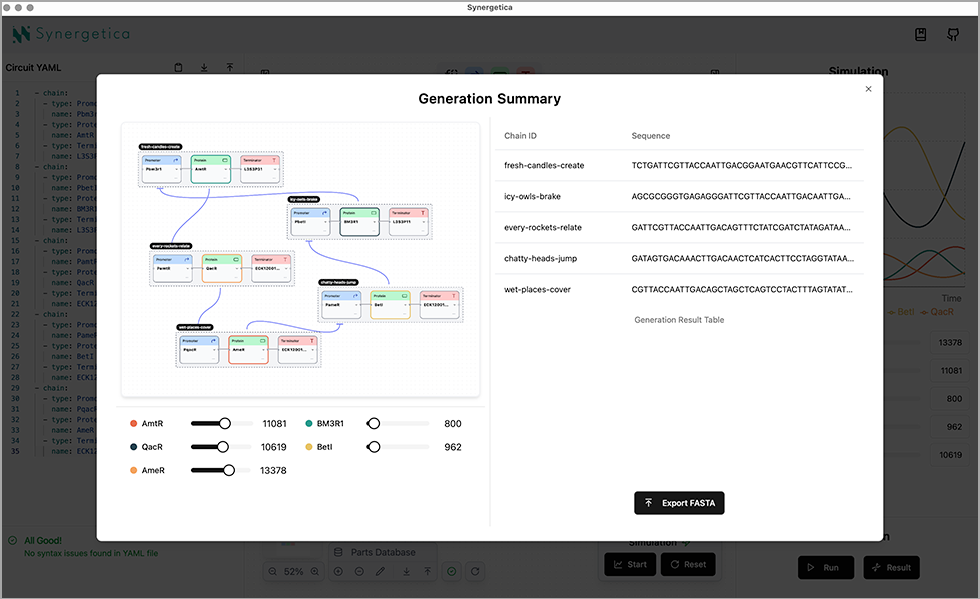The image size is (980, 599).
Task: Click the red color dot beside AmtR
Action: coord(133,424)
